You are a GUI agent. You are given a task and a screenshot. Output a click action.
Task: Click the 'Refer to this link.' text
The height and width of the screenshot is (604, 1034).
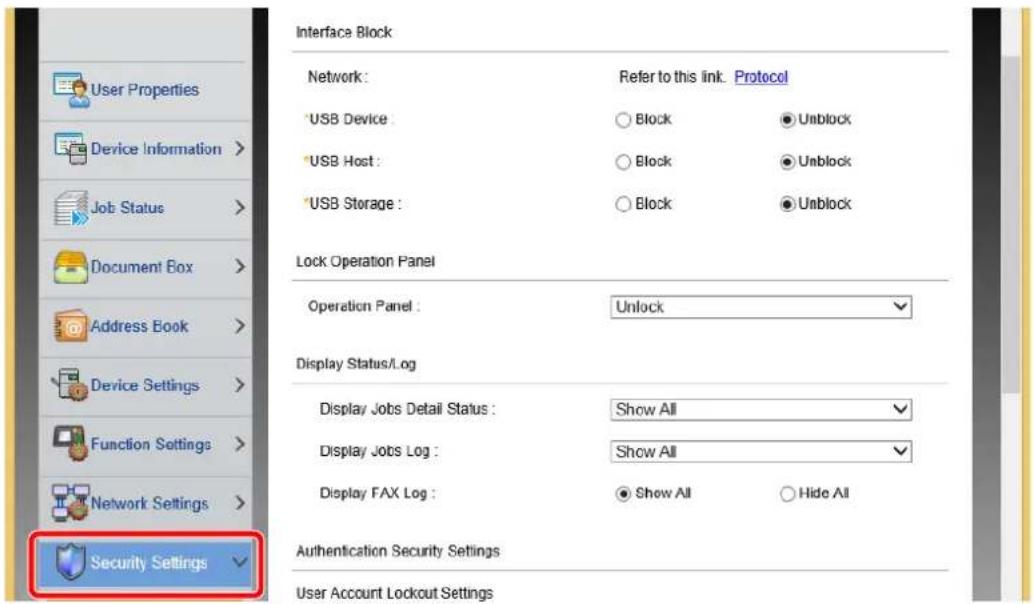coord(672,77)
